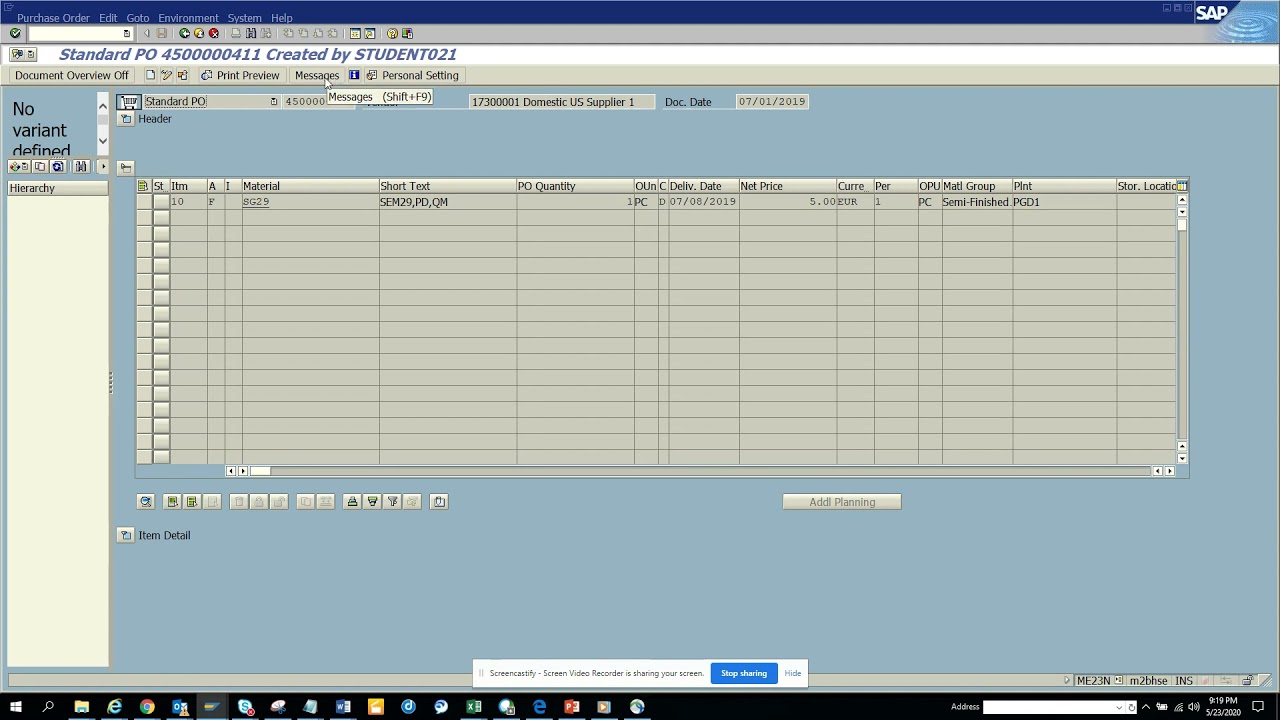This screenshot has width=1280, height=720.
Task: Click the blue information icon beside Messages
Action: click(x=354, y=75)
